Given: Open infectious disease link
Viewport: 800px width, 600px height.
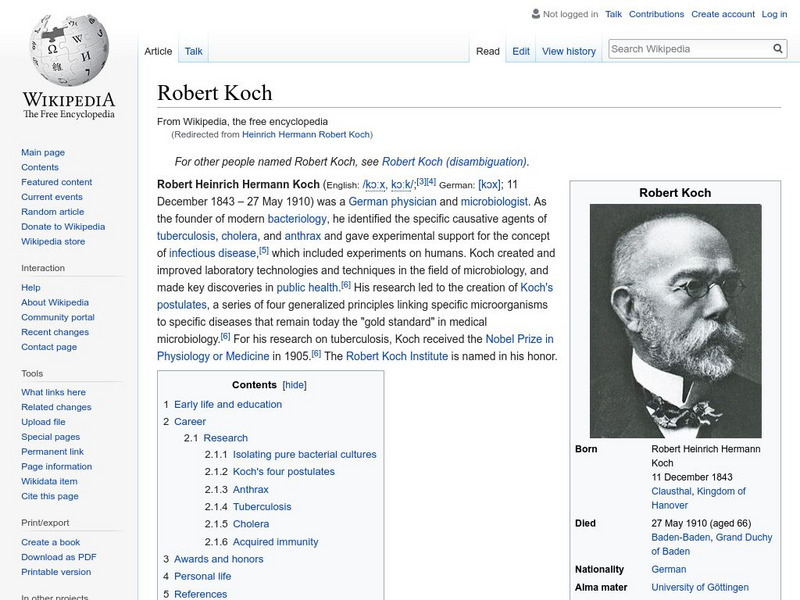Looking at the screenshot, I should click(212, 253).
